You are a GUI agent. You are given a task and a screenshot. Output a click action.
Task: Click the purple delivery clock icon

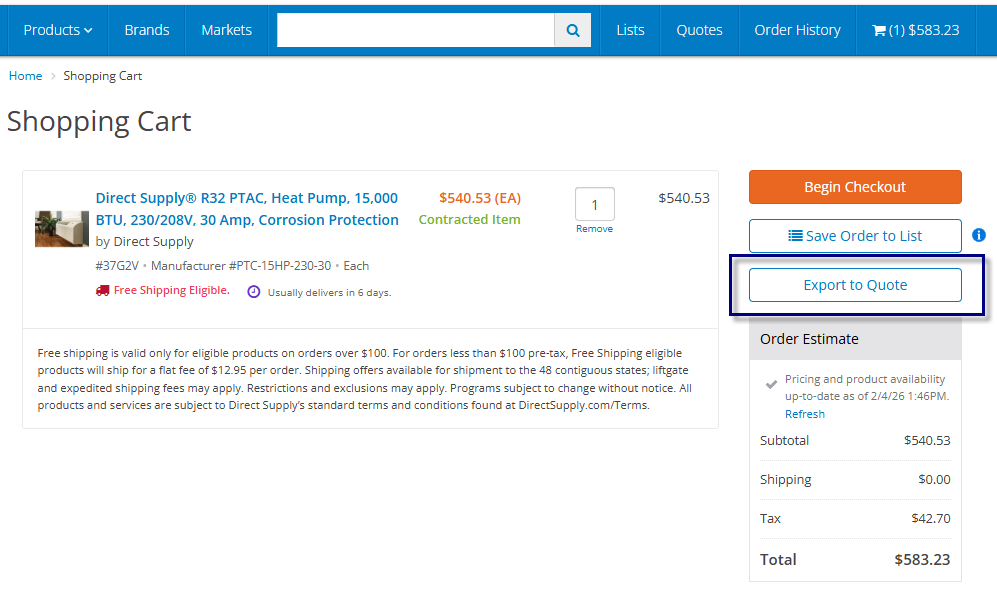pyautogui.click(x=254, y=292)
